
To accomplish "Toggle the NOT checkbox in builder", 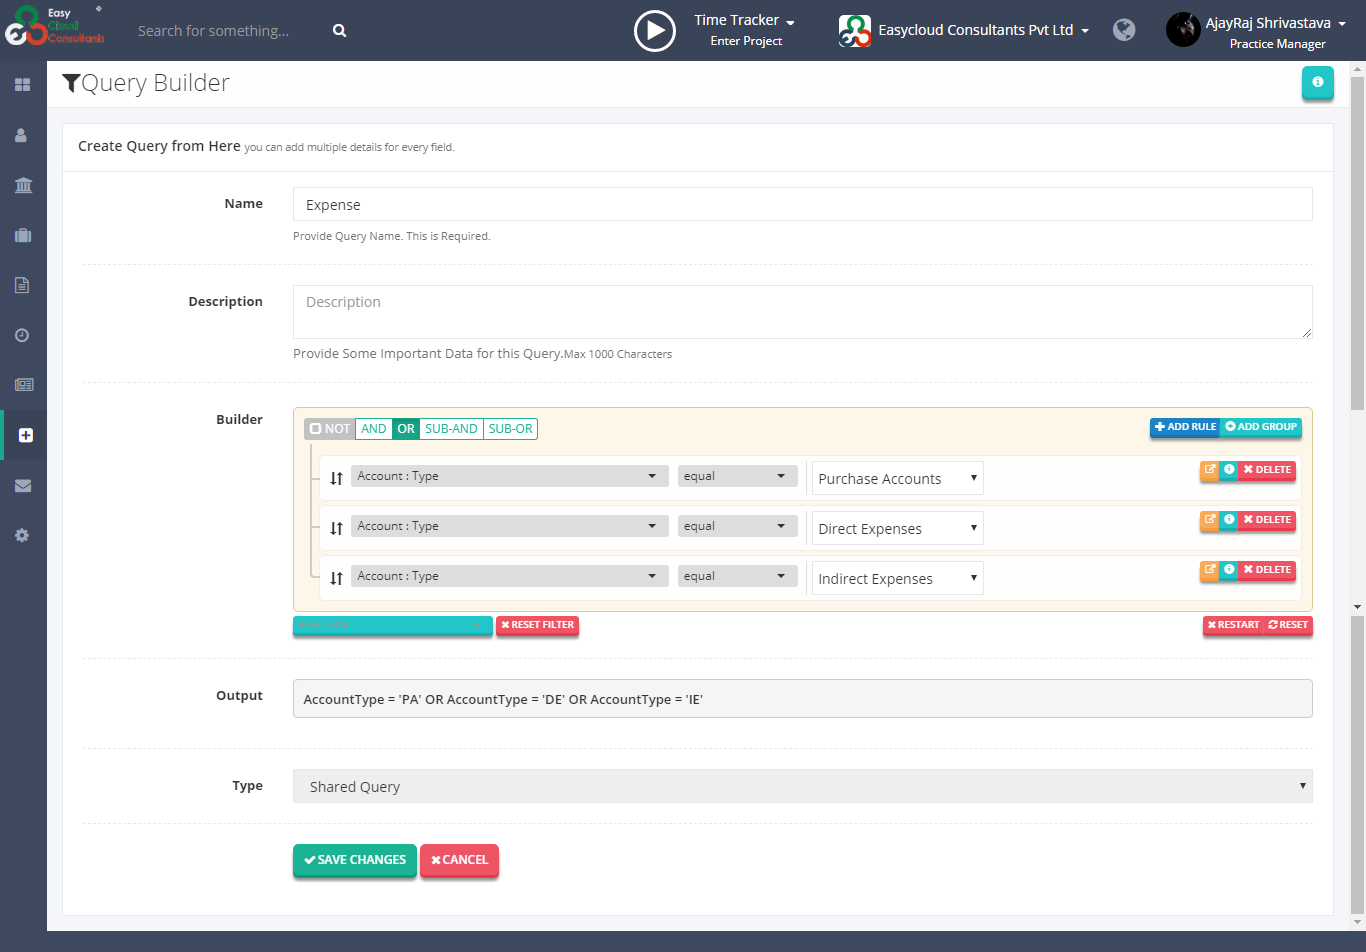I will pyautogui.click(x=330, y=429).
